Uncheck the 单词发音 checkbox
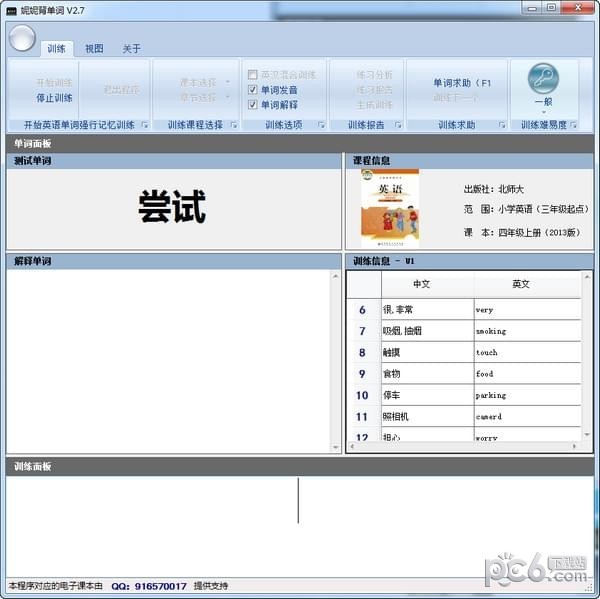This screenshot has width=600, height=599. coord(252,90)
